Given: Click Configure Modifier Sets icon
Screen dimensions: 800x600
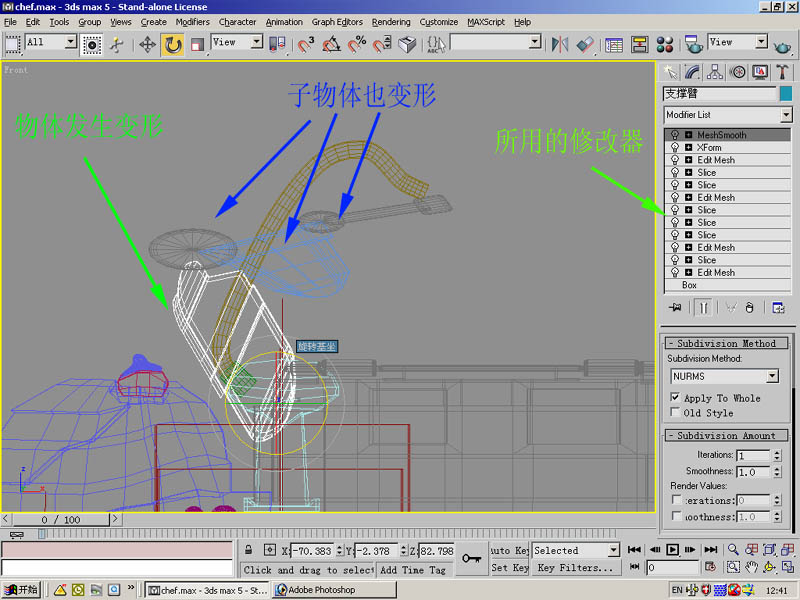Looking at the screenshot, I should 778,308.
